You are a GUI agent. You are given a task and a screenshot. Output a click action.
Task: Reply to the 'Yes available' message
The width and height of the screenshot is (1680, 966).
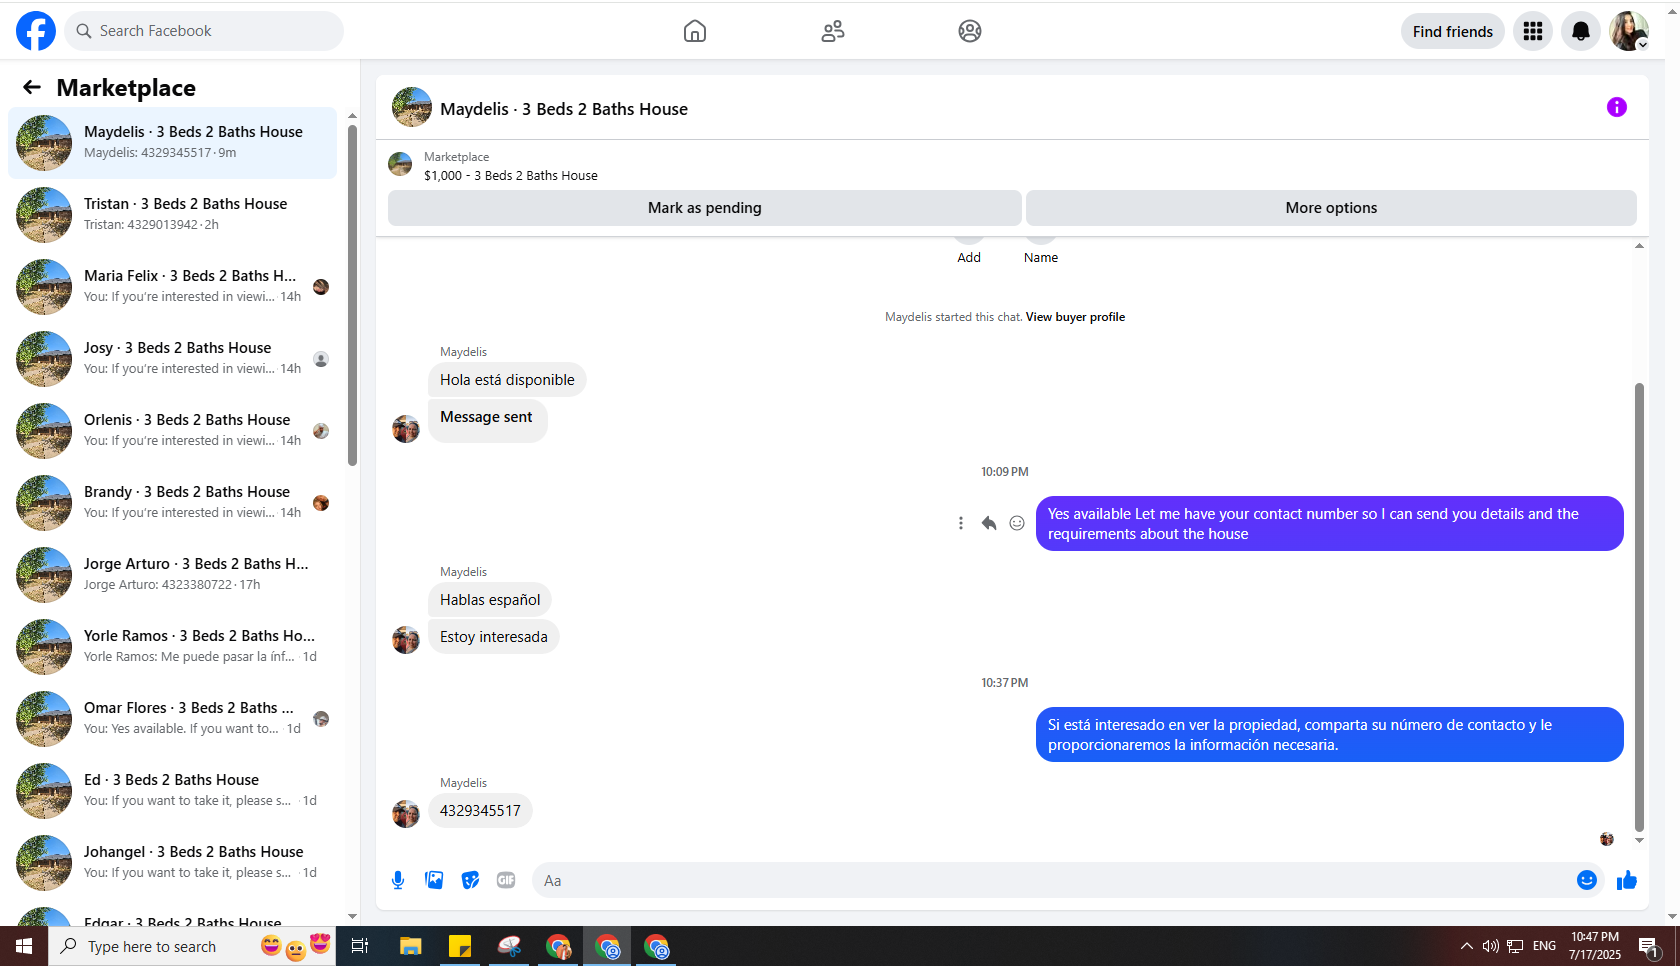(x=989, y=523)
